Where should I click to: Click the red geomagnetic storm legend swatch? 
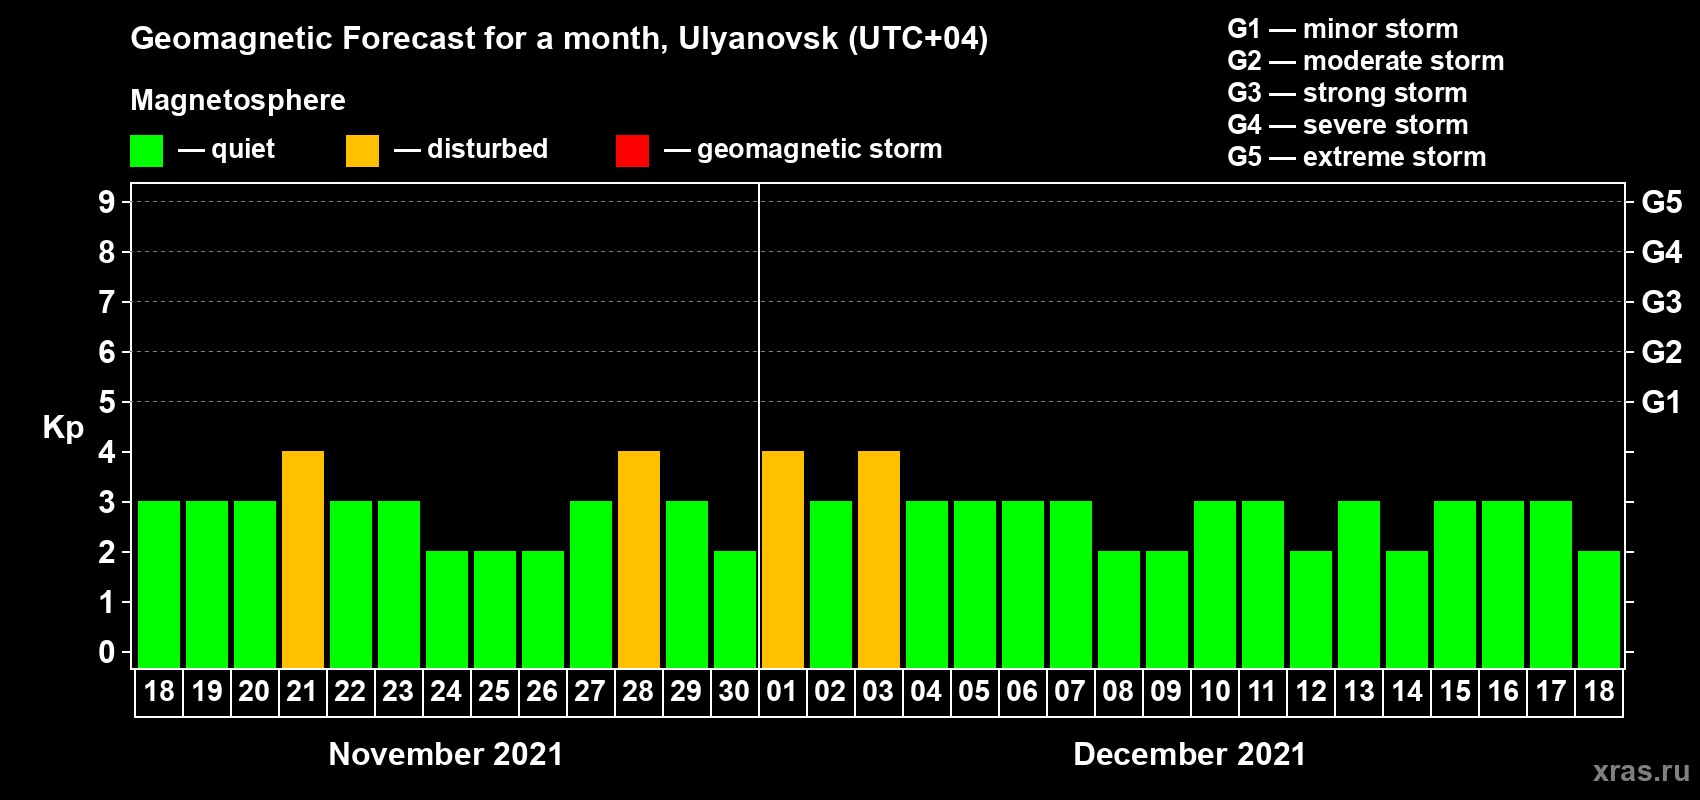(633, 151)
